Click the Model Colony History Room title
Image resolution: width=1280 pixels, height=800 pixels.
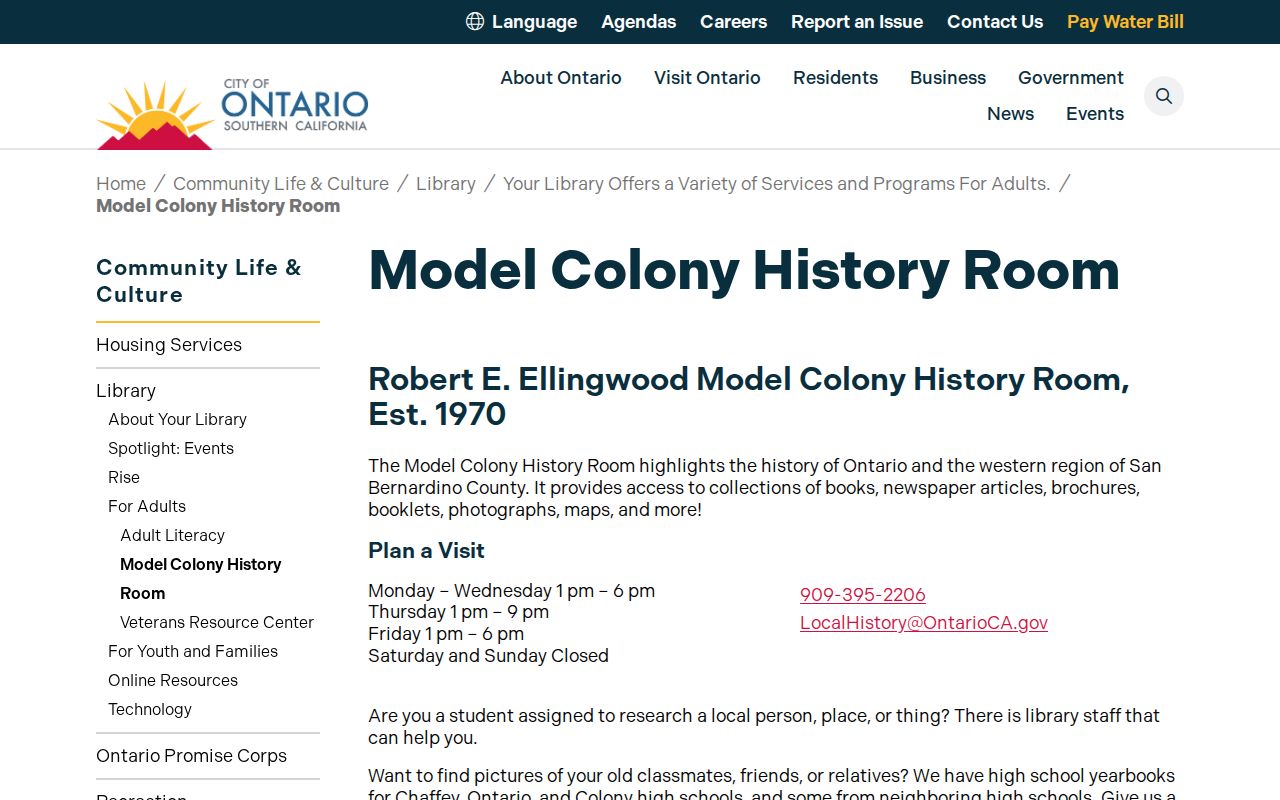pos(744,270)
